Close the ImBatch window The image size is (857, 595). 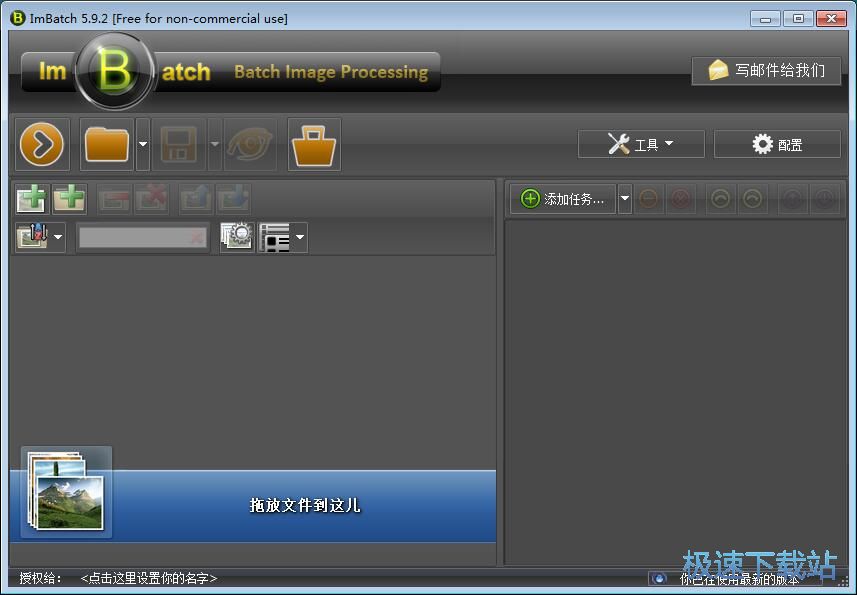click(x=831, y=19)
